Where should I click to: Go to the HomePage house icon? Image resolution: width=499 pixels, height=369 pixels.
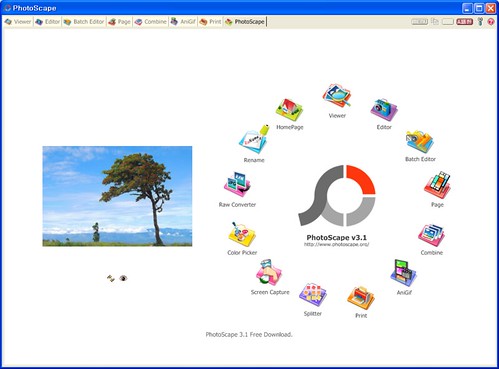click(x=289, y=110)
